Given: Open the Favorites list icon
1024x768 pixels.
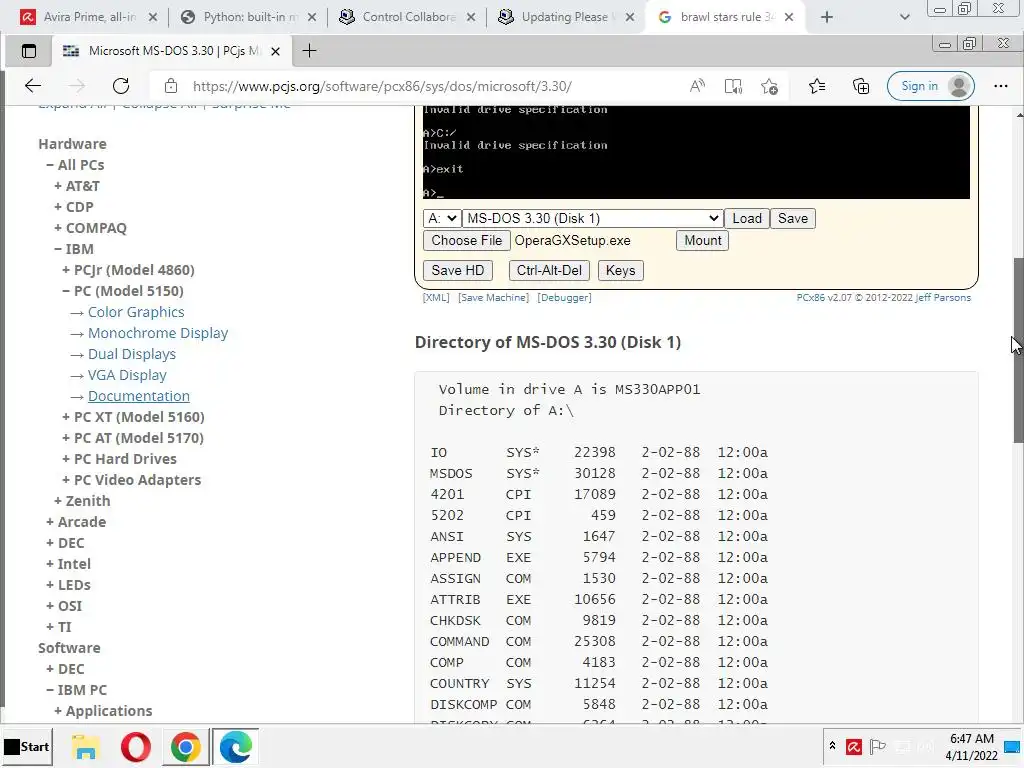Looking at the screenshot, I should (816, 86).
